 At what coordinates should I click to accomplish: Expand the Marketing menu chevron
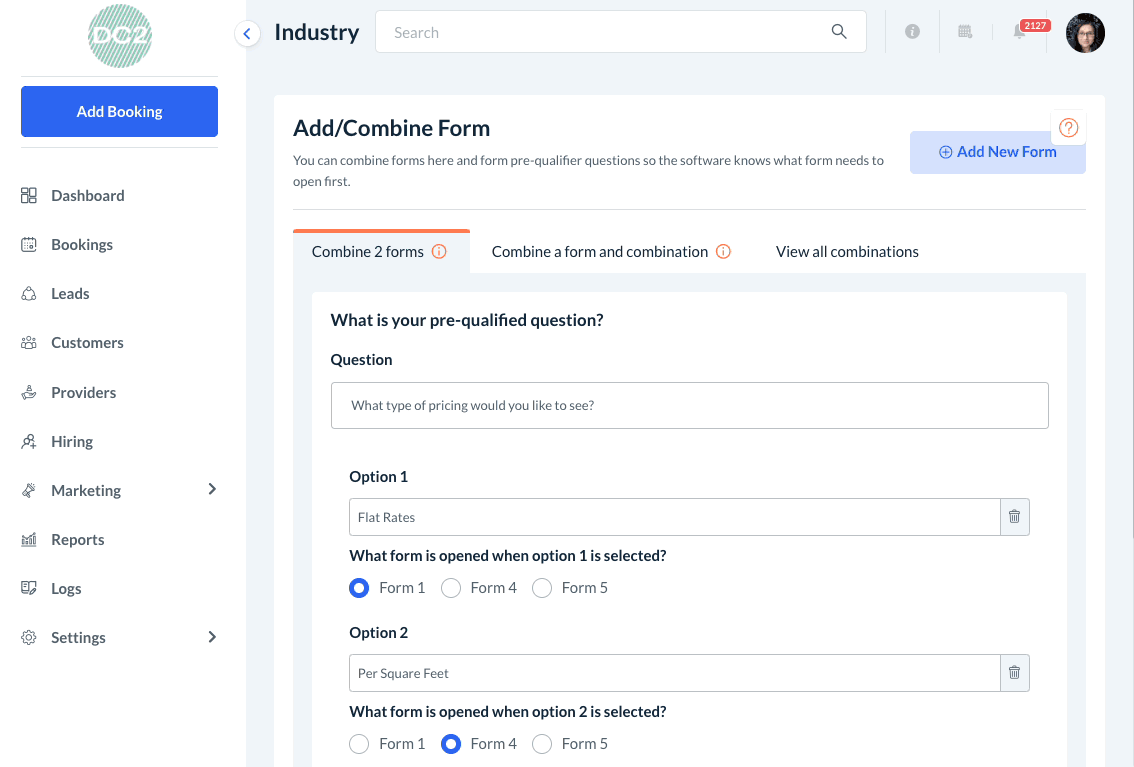(212, 489)
